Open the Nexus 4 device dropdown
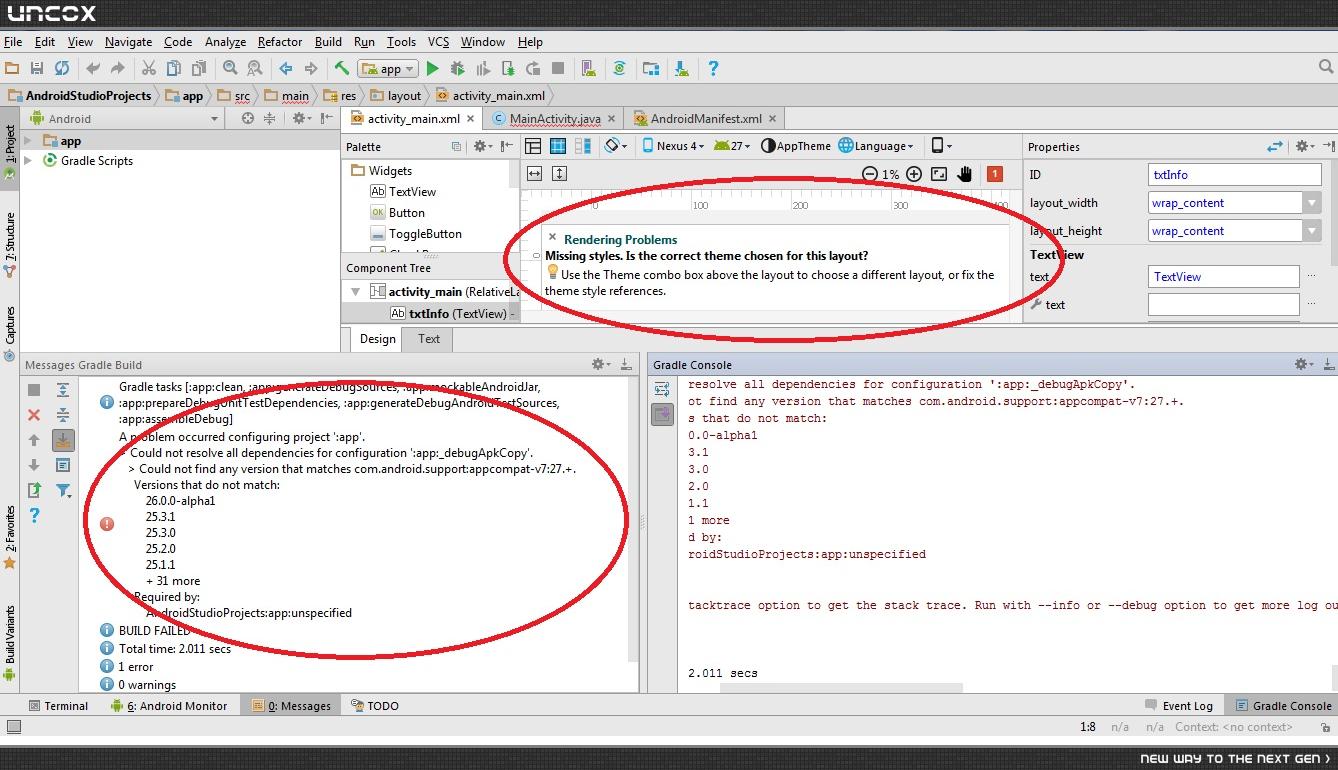Image resolution: width=1338 pixels, height=770 pixels. (x=672, y=146)
